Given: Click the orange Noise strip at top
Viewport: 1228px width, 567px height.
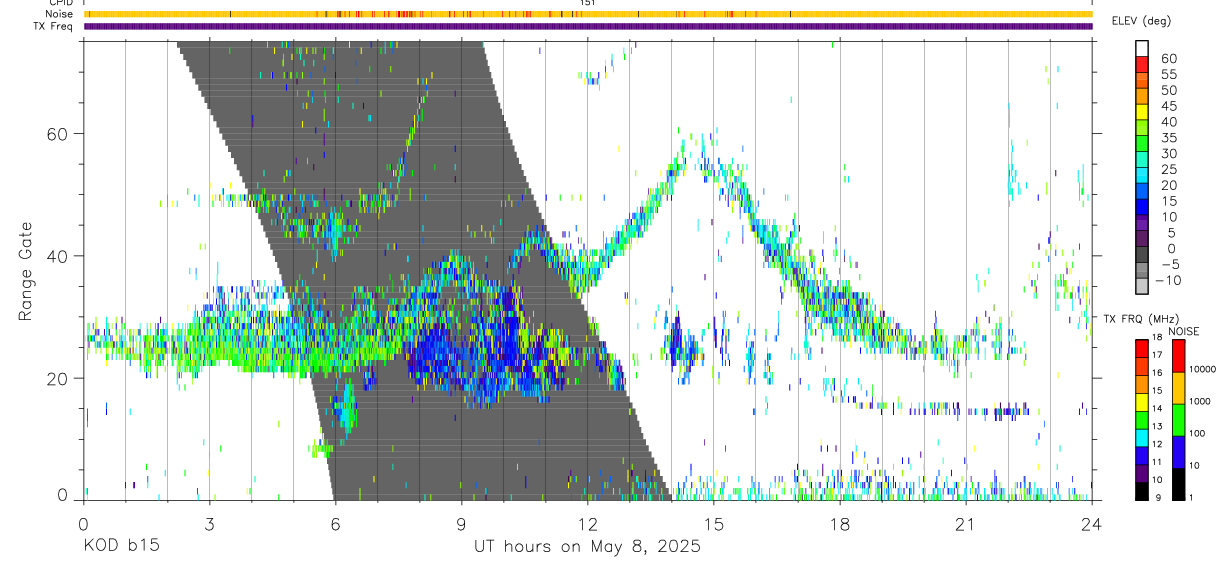Looking at the screenshot, I should [x=588, y=14].
